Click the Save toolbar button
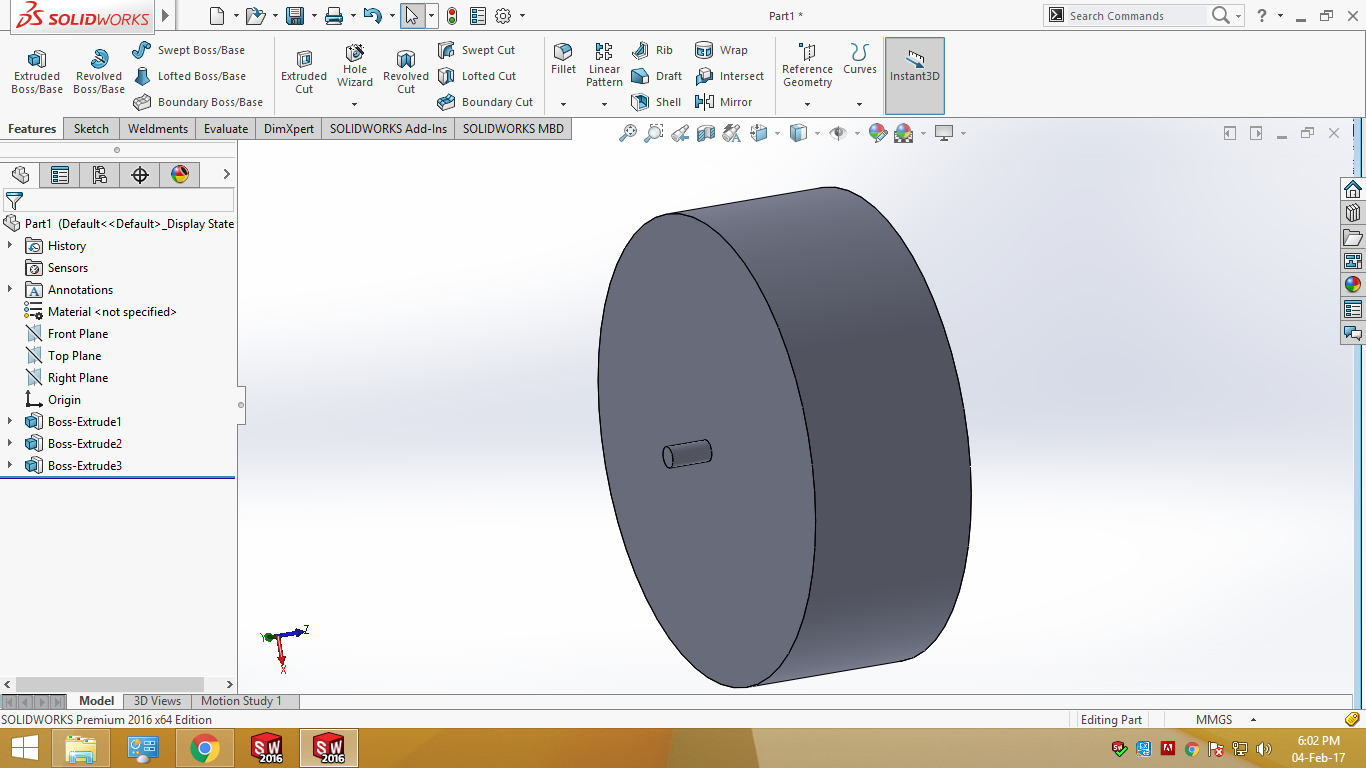 point(295,16)
